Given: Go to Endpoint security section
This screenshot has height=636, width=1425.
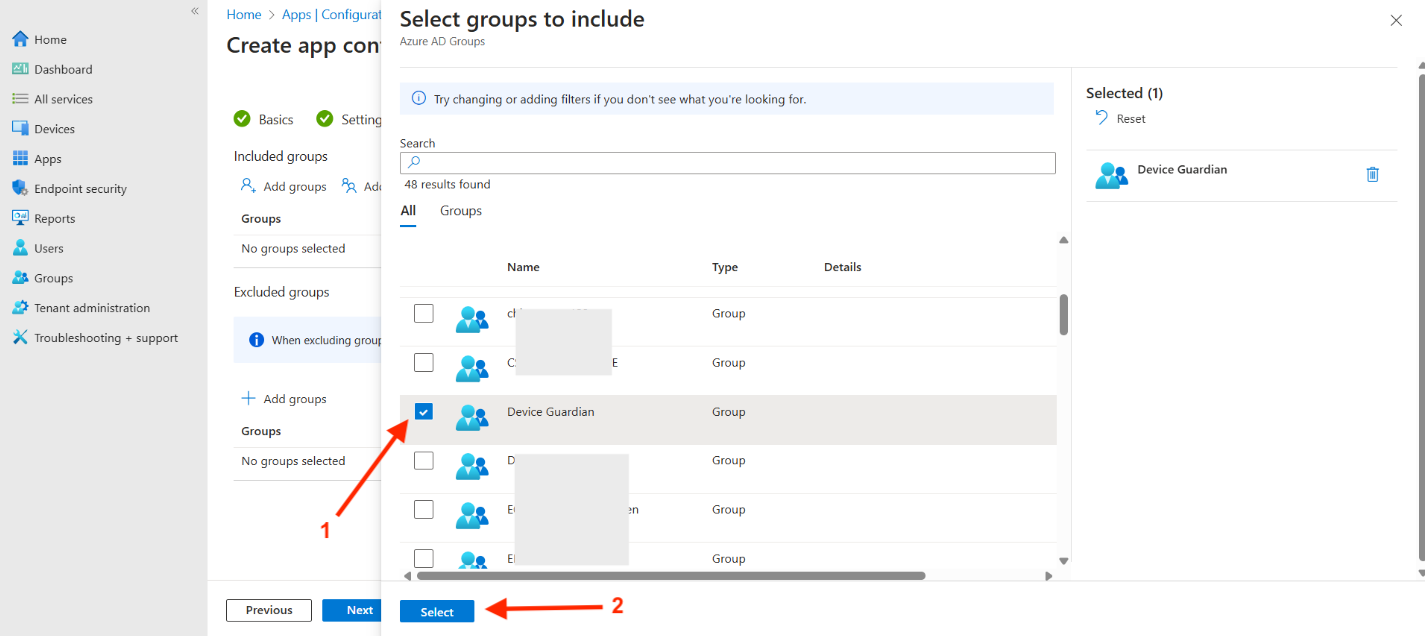Looking at the screenshot, I should pos(80,189).
